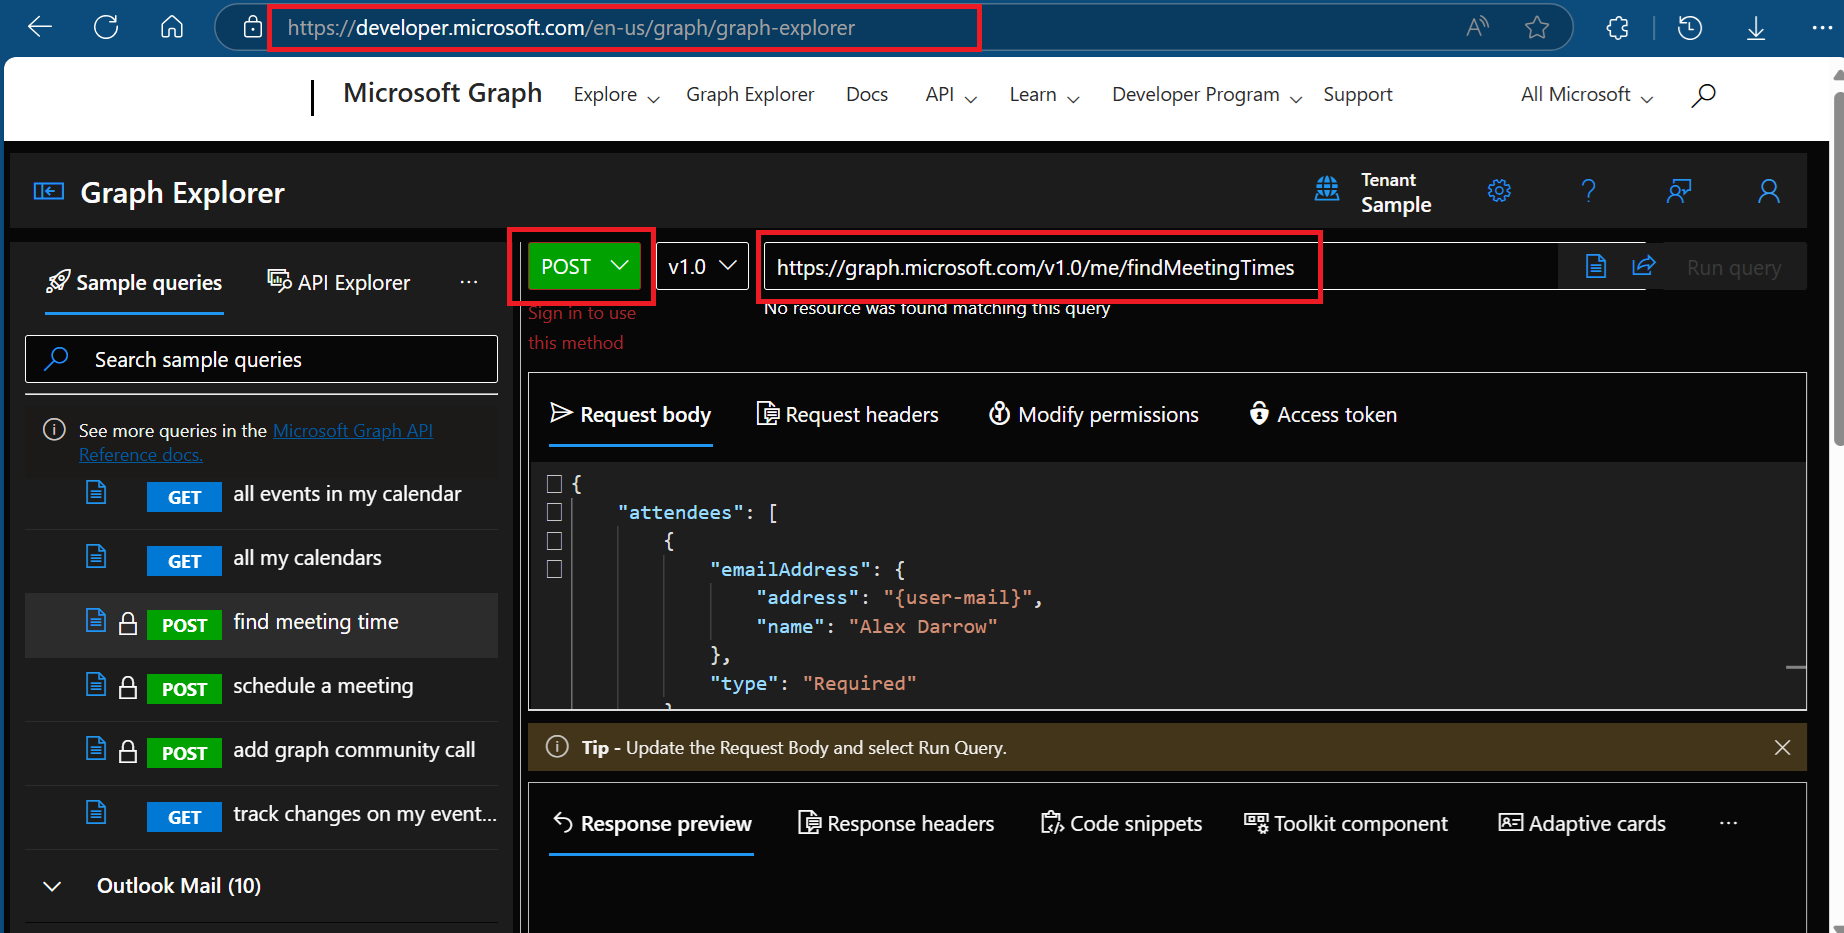This screenshot has height=933, width=1844.
Task: Select the Request headers tab
Action: click(848, 414)
